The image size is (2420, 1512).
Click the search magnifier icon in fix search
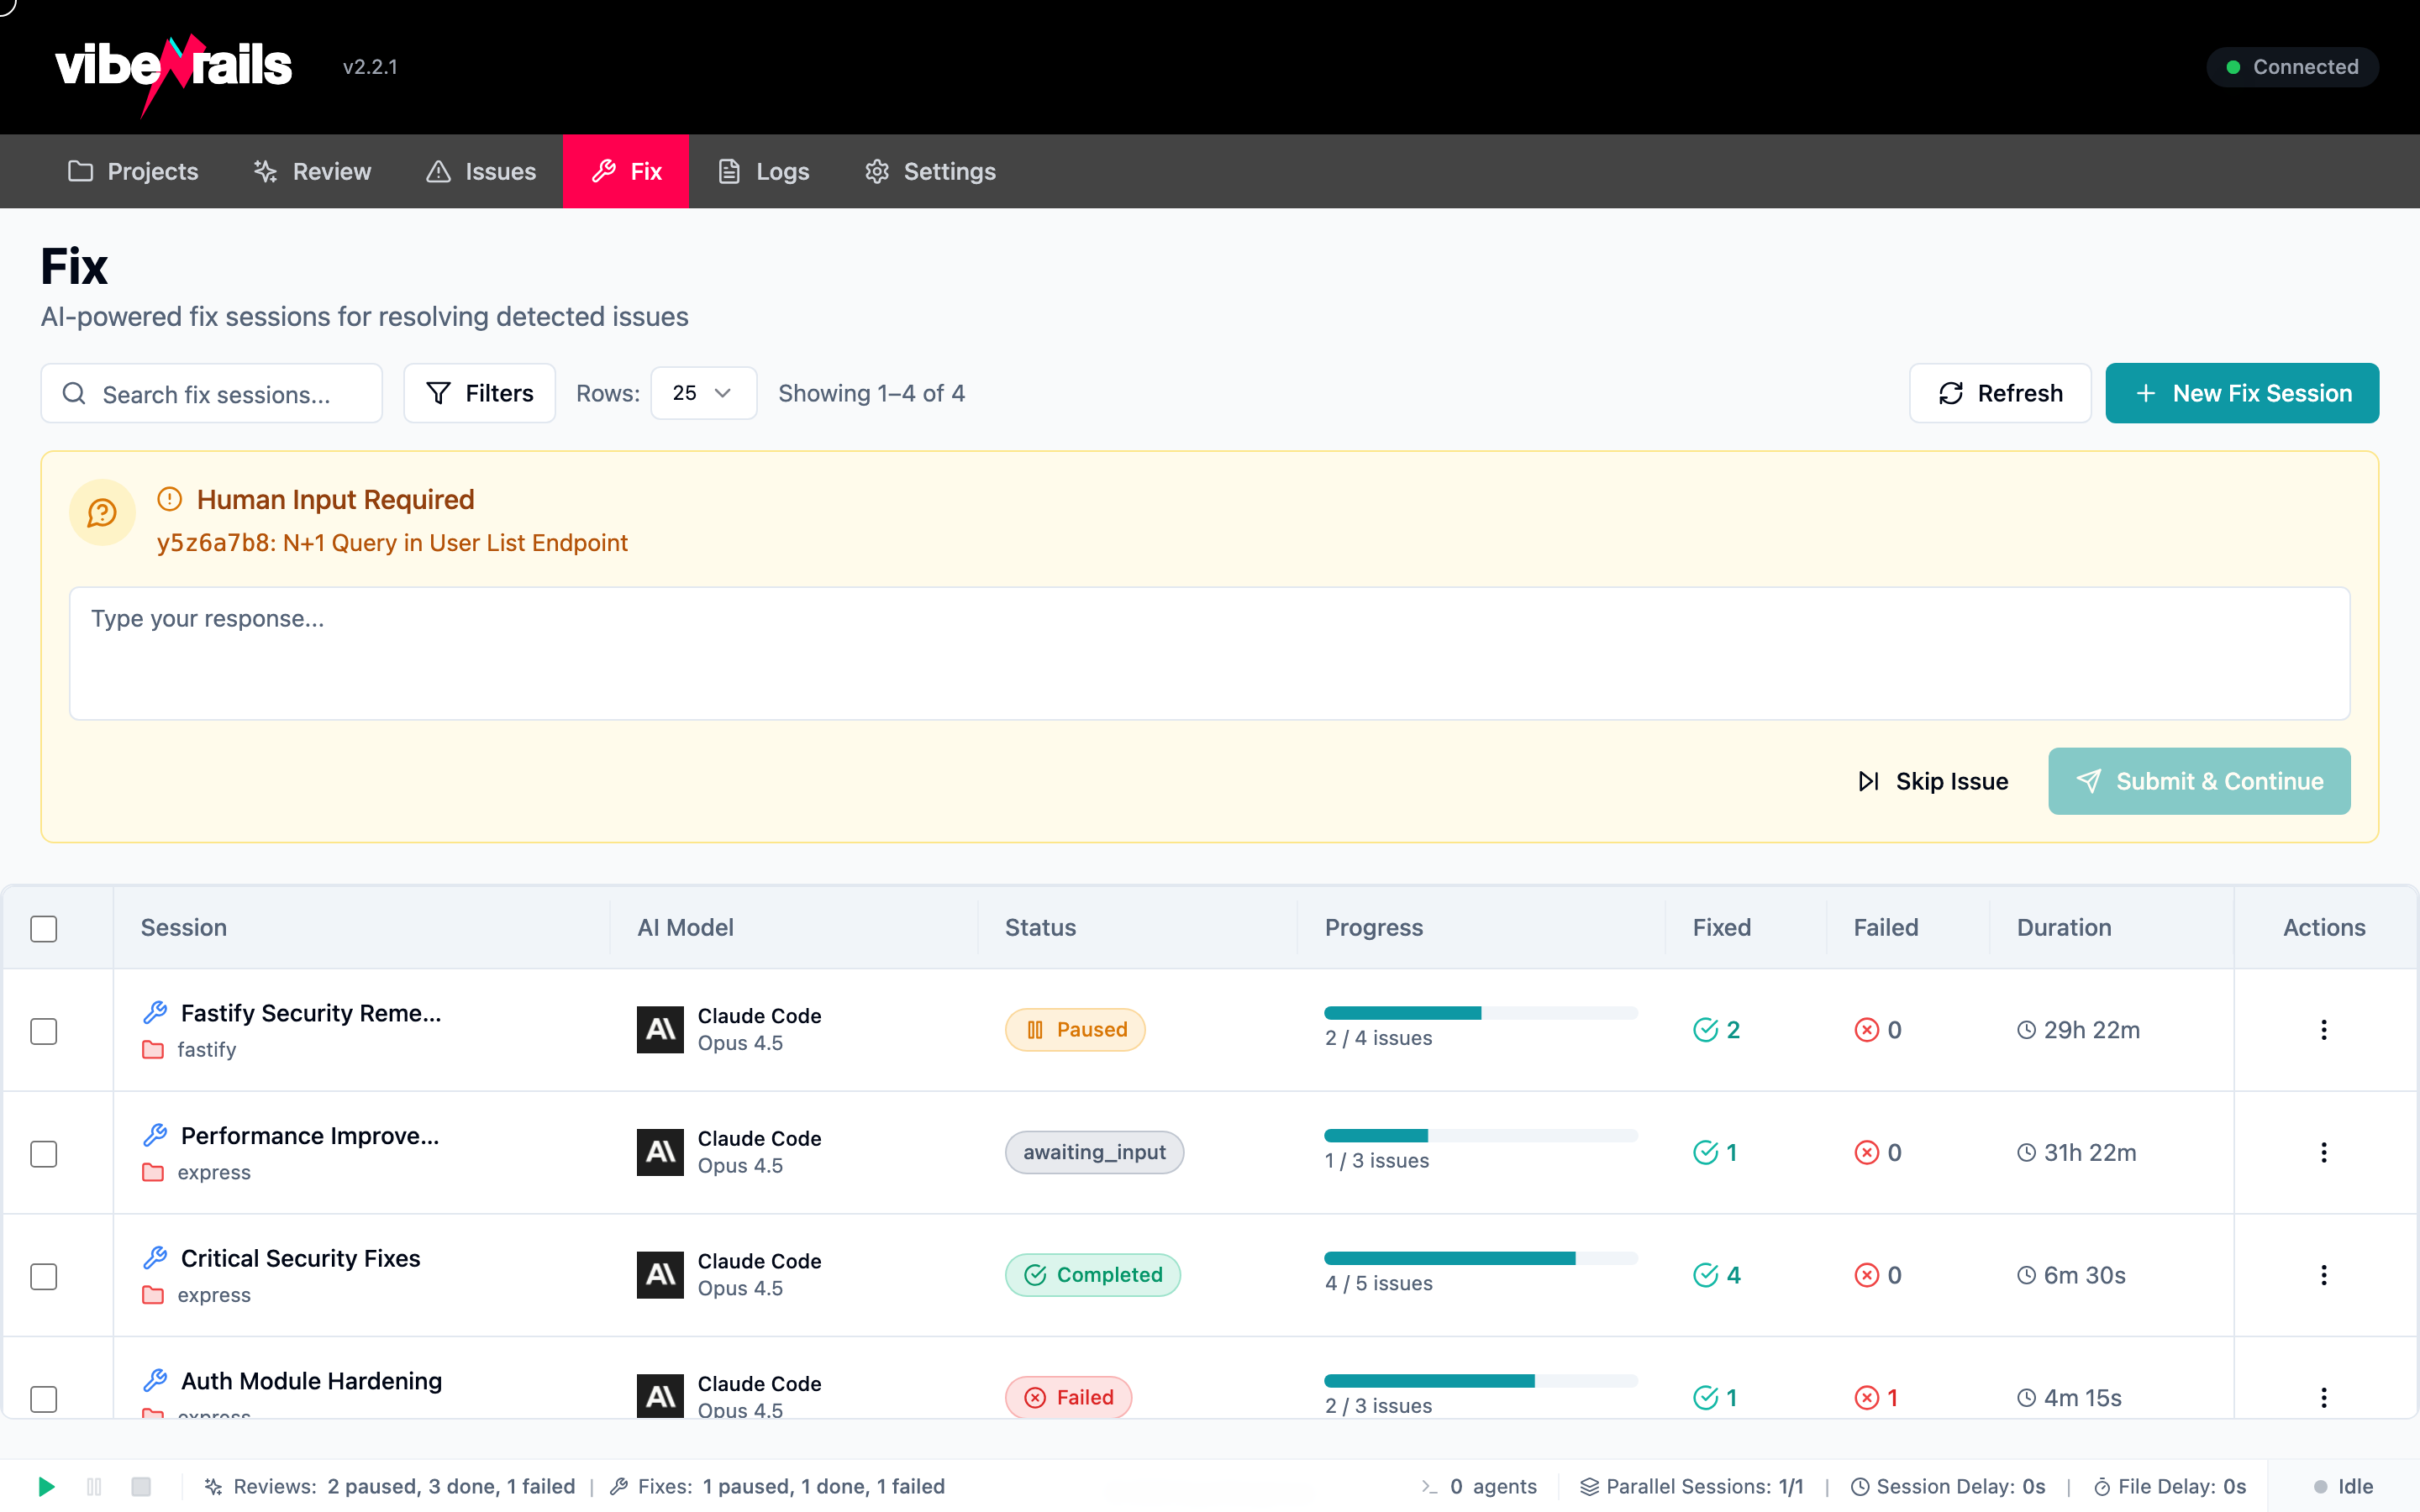point(74,393)
